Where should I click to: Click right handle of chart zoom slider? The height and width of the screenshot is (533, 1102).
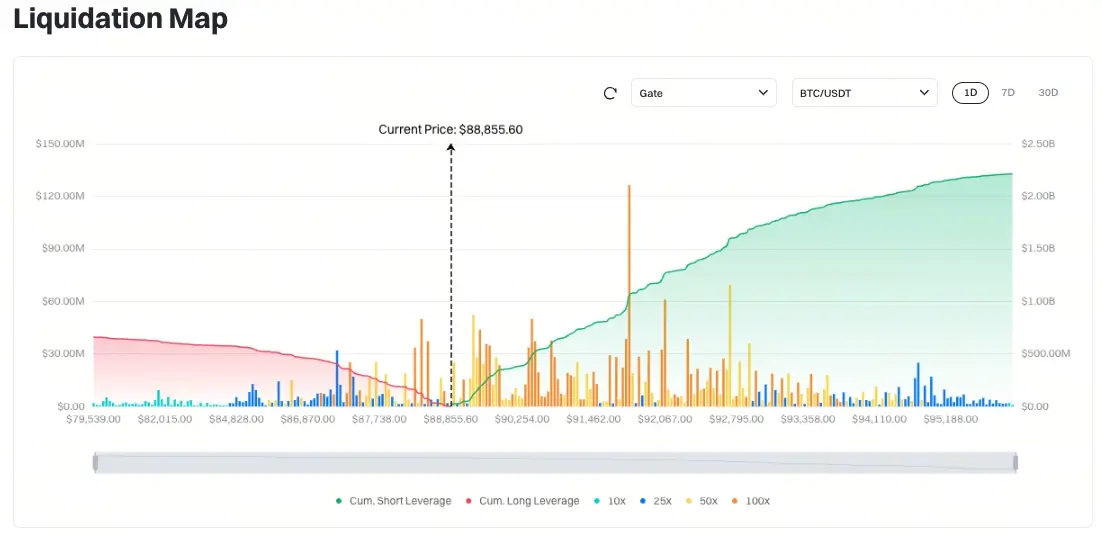tap(1015, 463)
